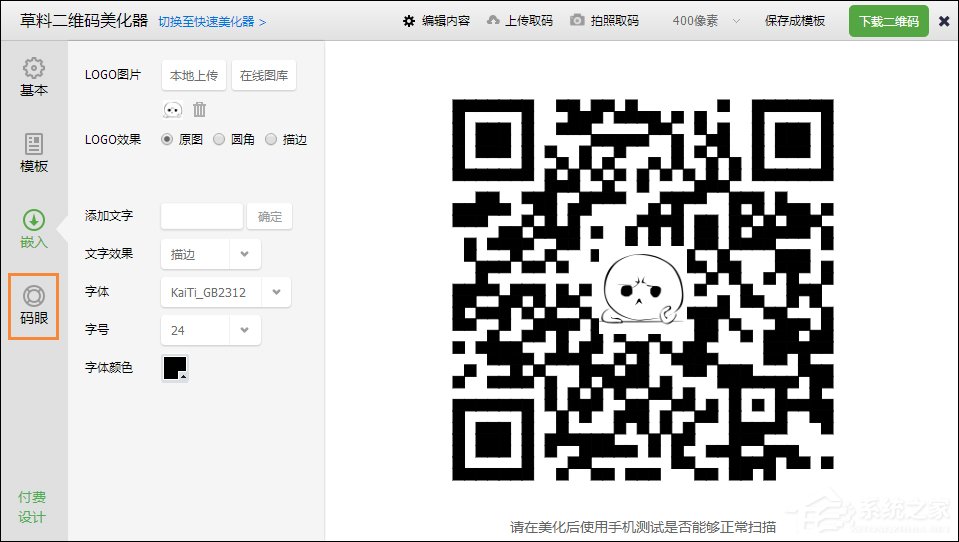The image size is (959, 542).
Task: Click the 嵌入 green download-arrow icon
Action: click(x=34, y=220)
